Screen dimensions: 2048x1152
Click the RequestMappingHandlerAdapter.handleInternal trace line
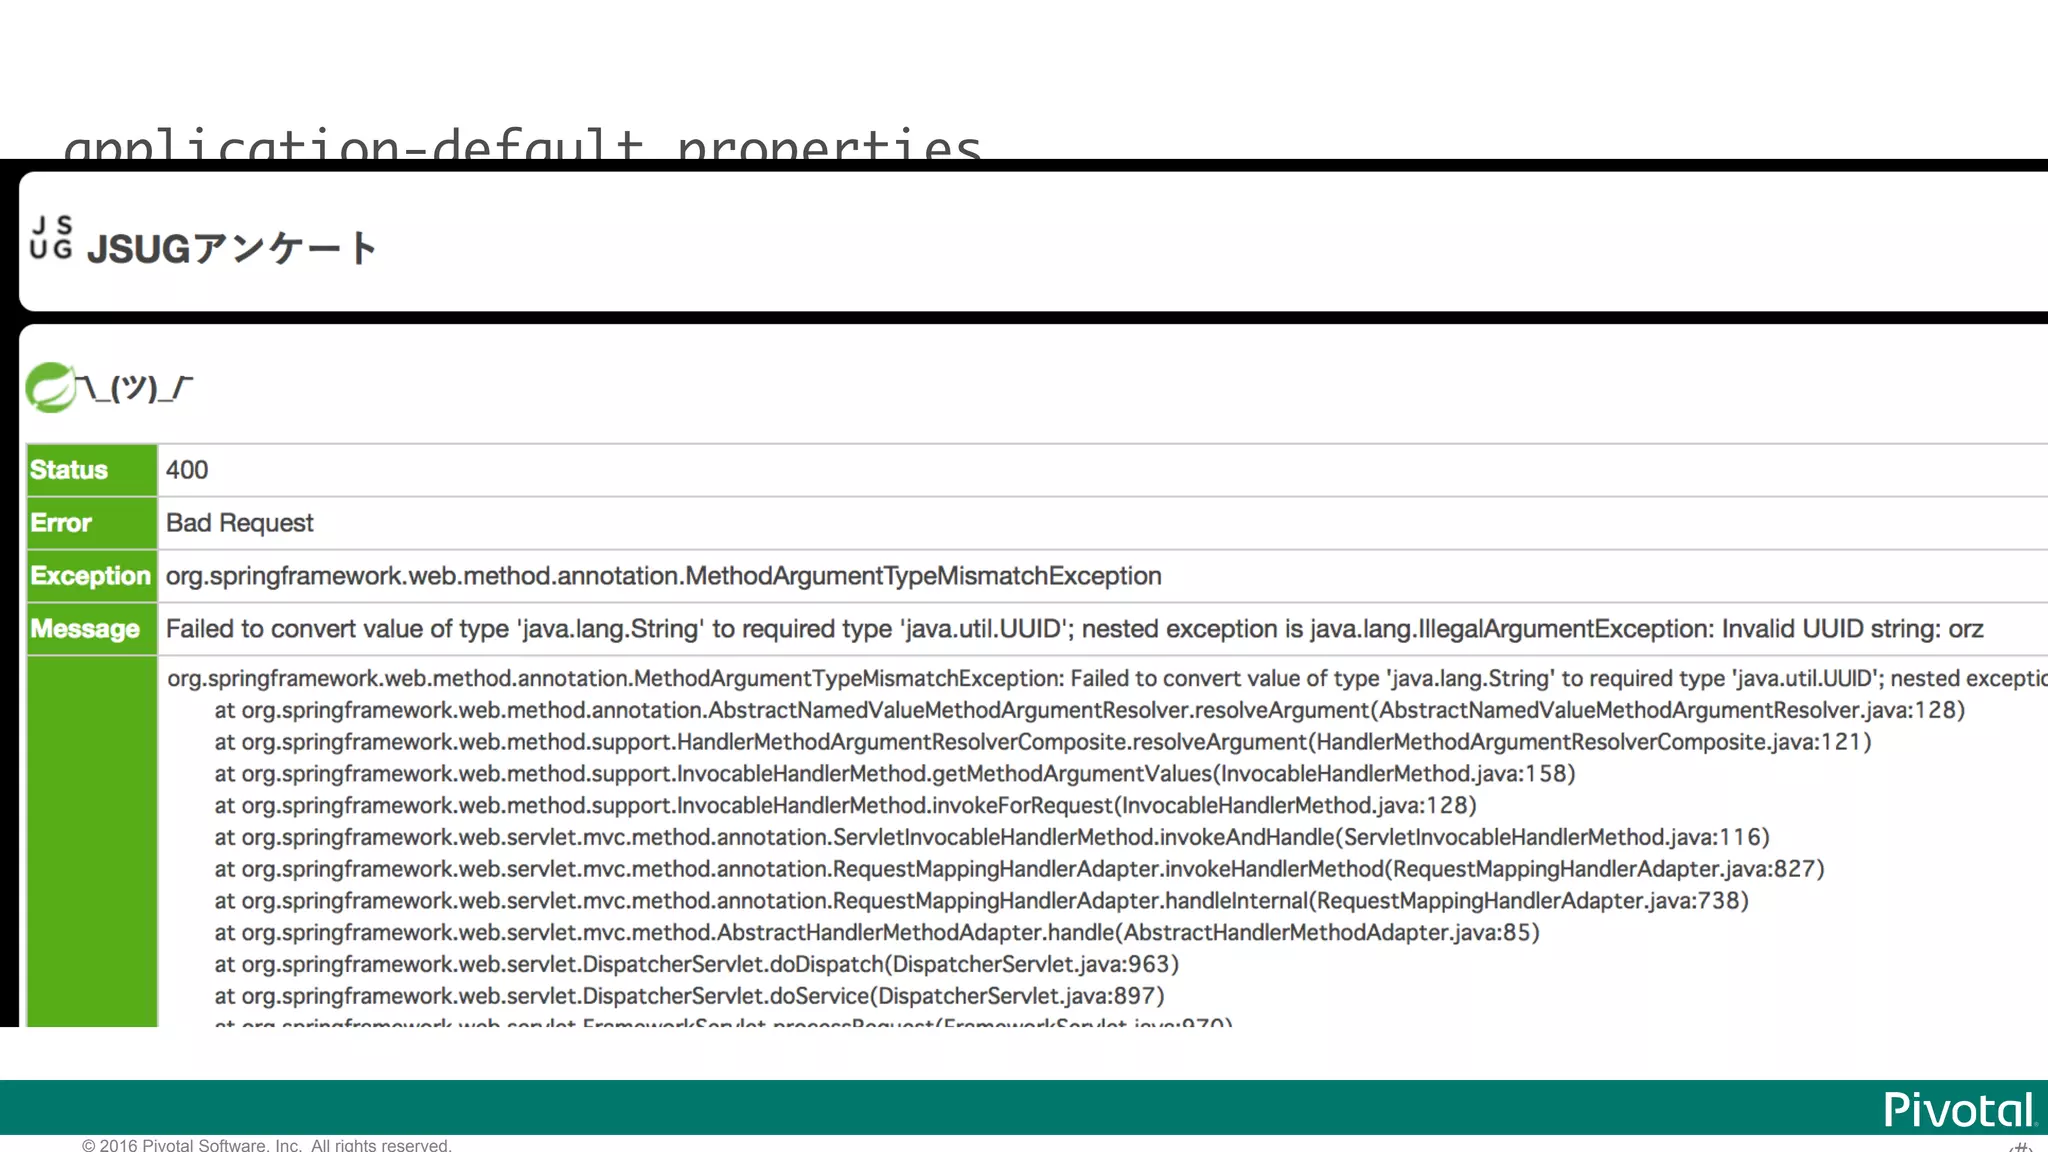pyautogui.click(x=981, y=901)
